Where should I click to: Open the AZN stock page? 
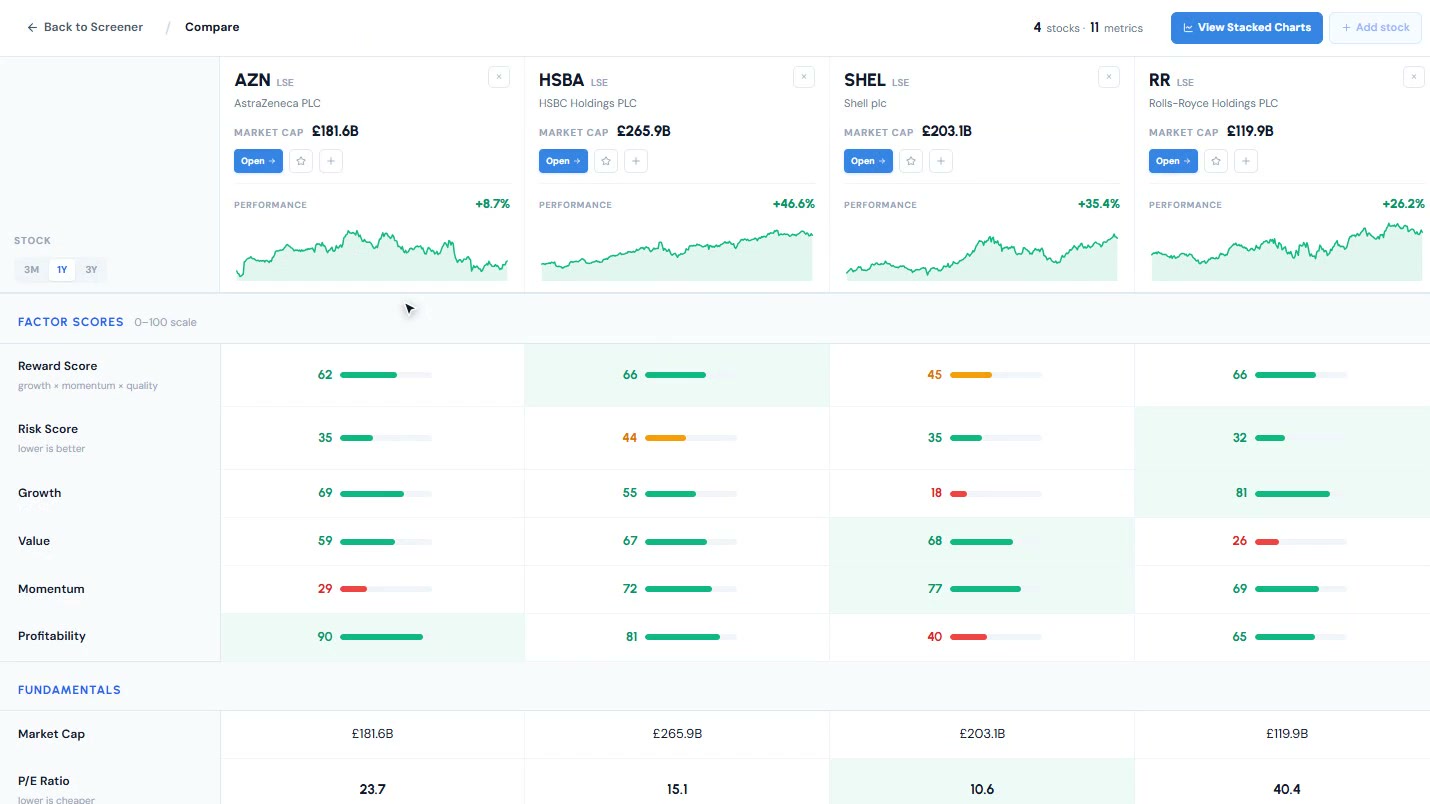[258, 161]
